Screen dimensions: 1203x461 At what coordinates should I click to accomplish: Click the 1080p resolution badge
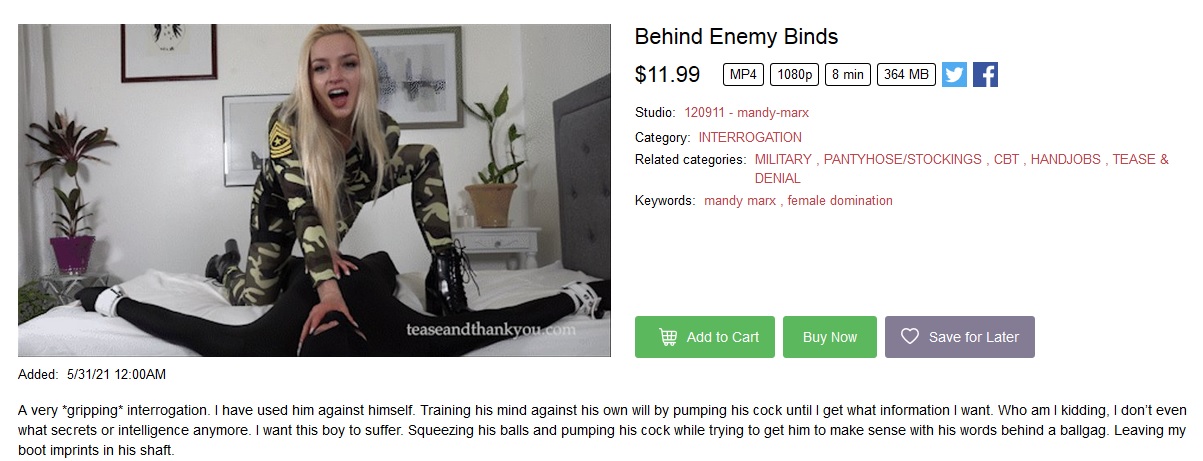(794, 75)
